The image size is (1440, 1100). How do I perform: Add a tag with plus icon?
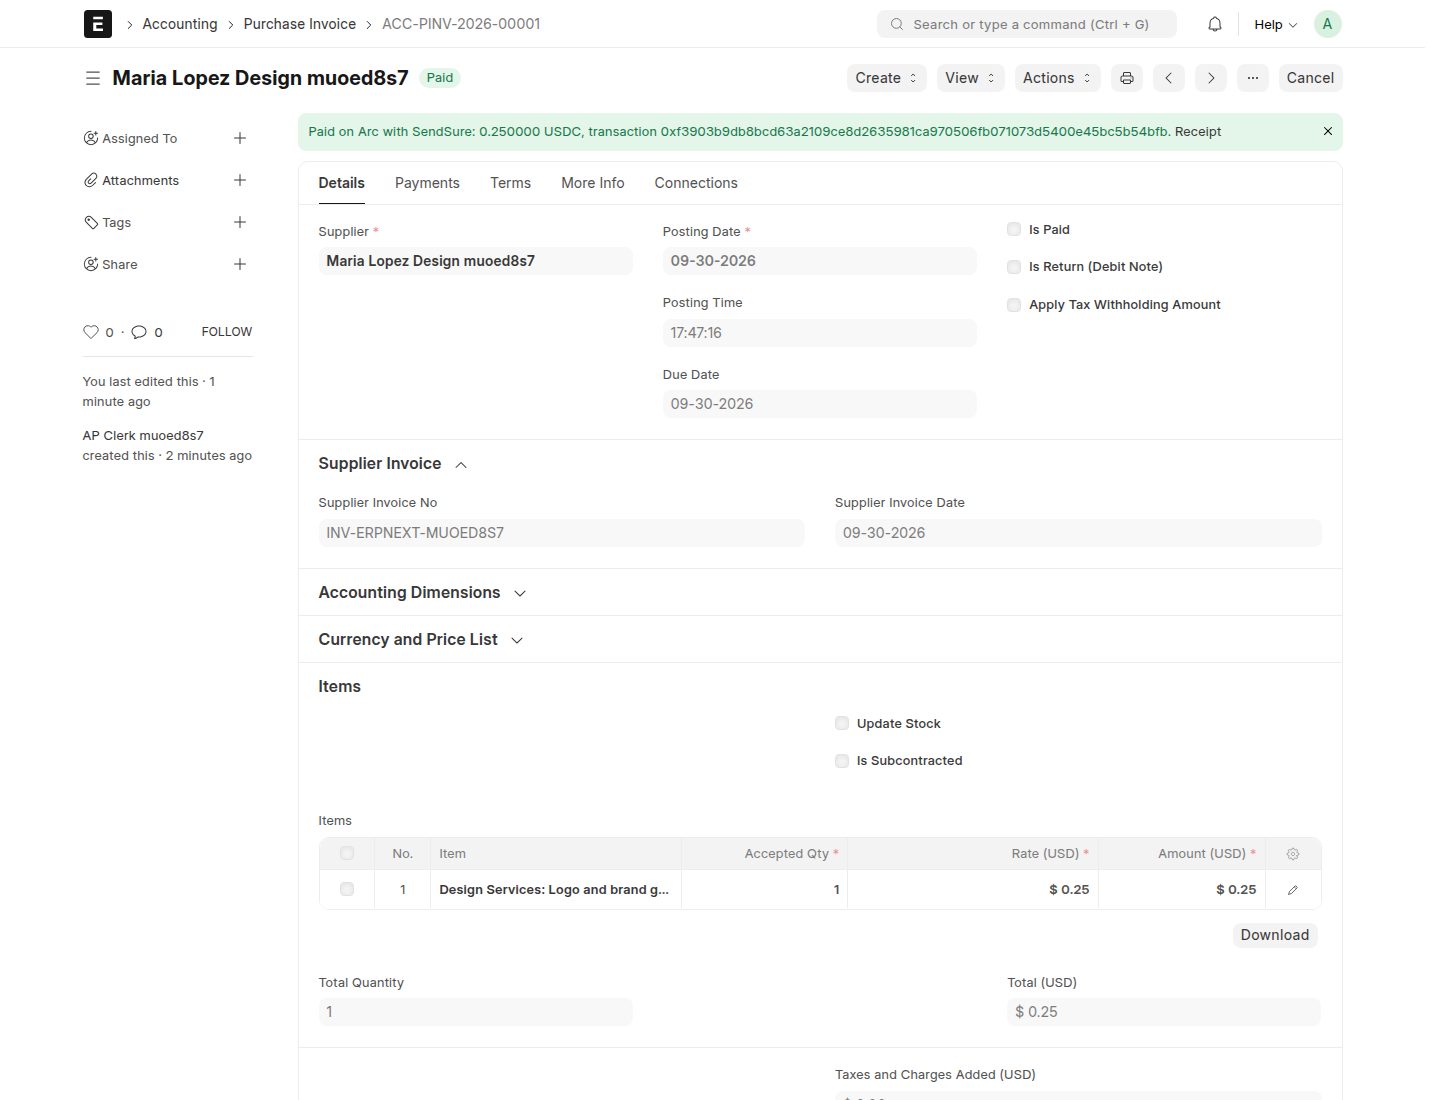[x=240, y=222]
